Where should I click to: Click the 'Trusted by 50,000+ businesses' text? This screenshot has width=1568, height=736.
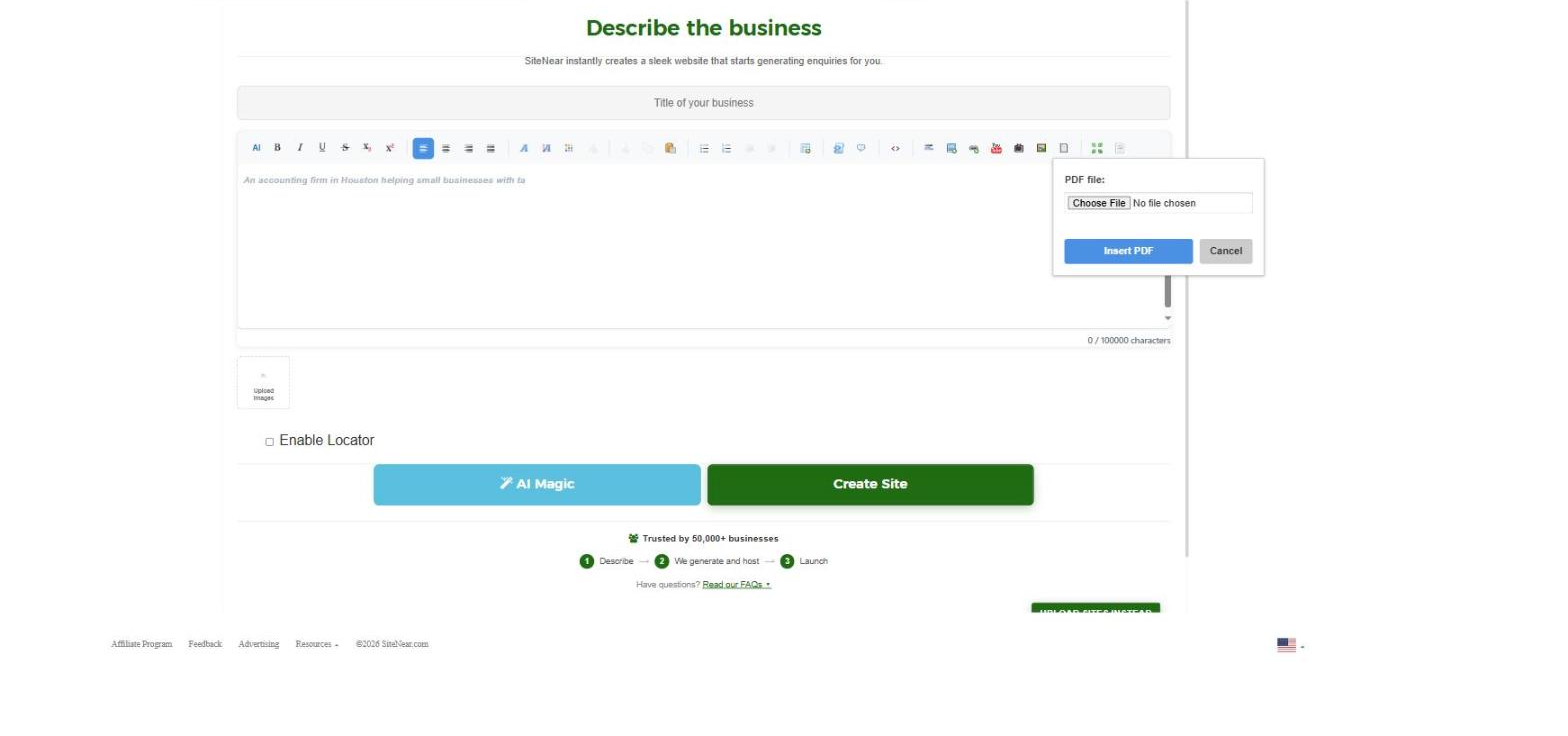coord(710,539)
